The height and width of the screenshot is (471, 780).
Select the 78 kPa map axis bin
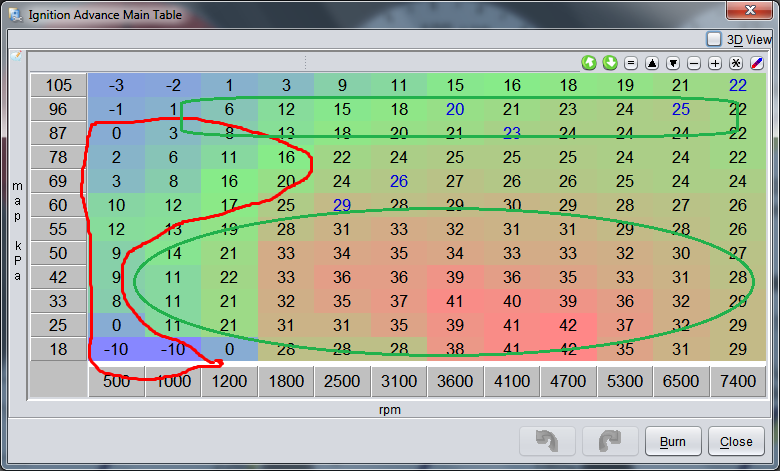tap(59, 157)
